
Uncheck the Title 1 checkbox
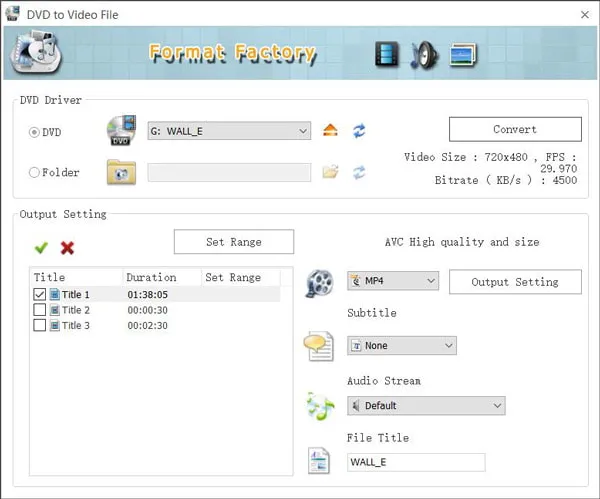(40, 295)
